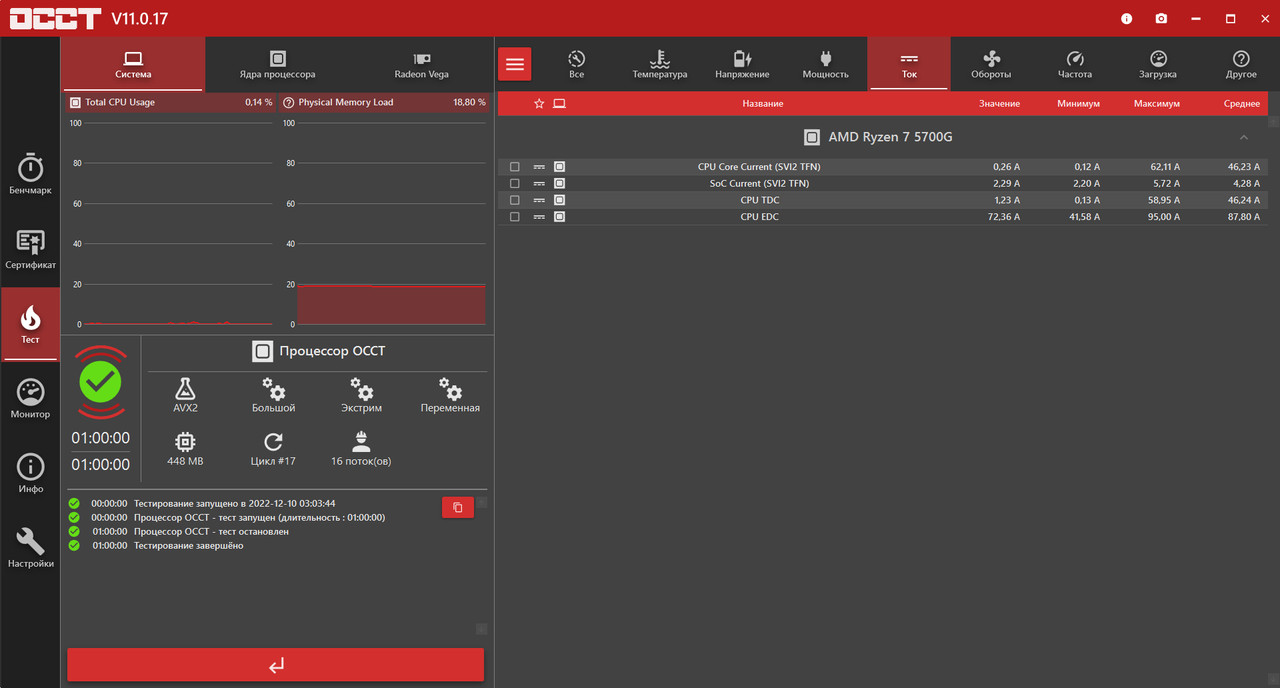Open the Инфо section
The height and width of the screenshot is (688, 1280).
(30, 473)
